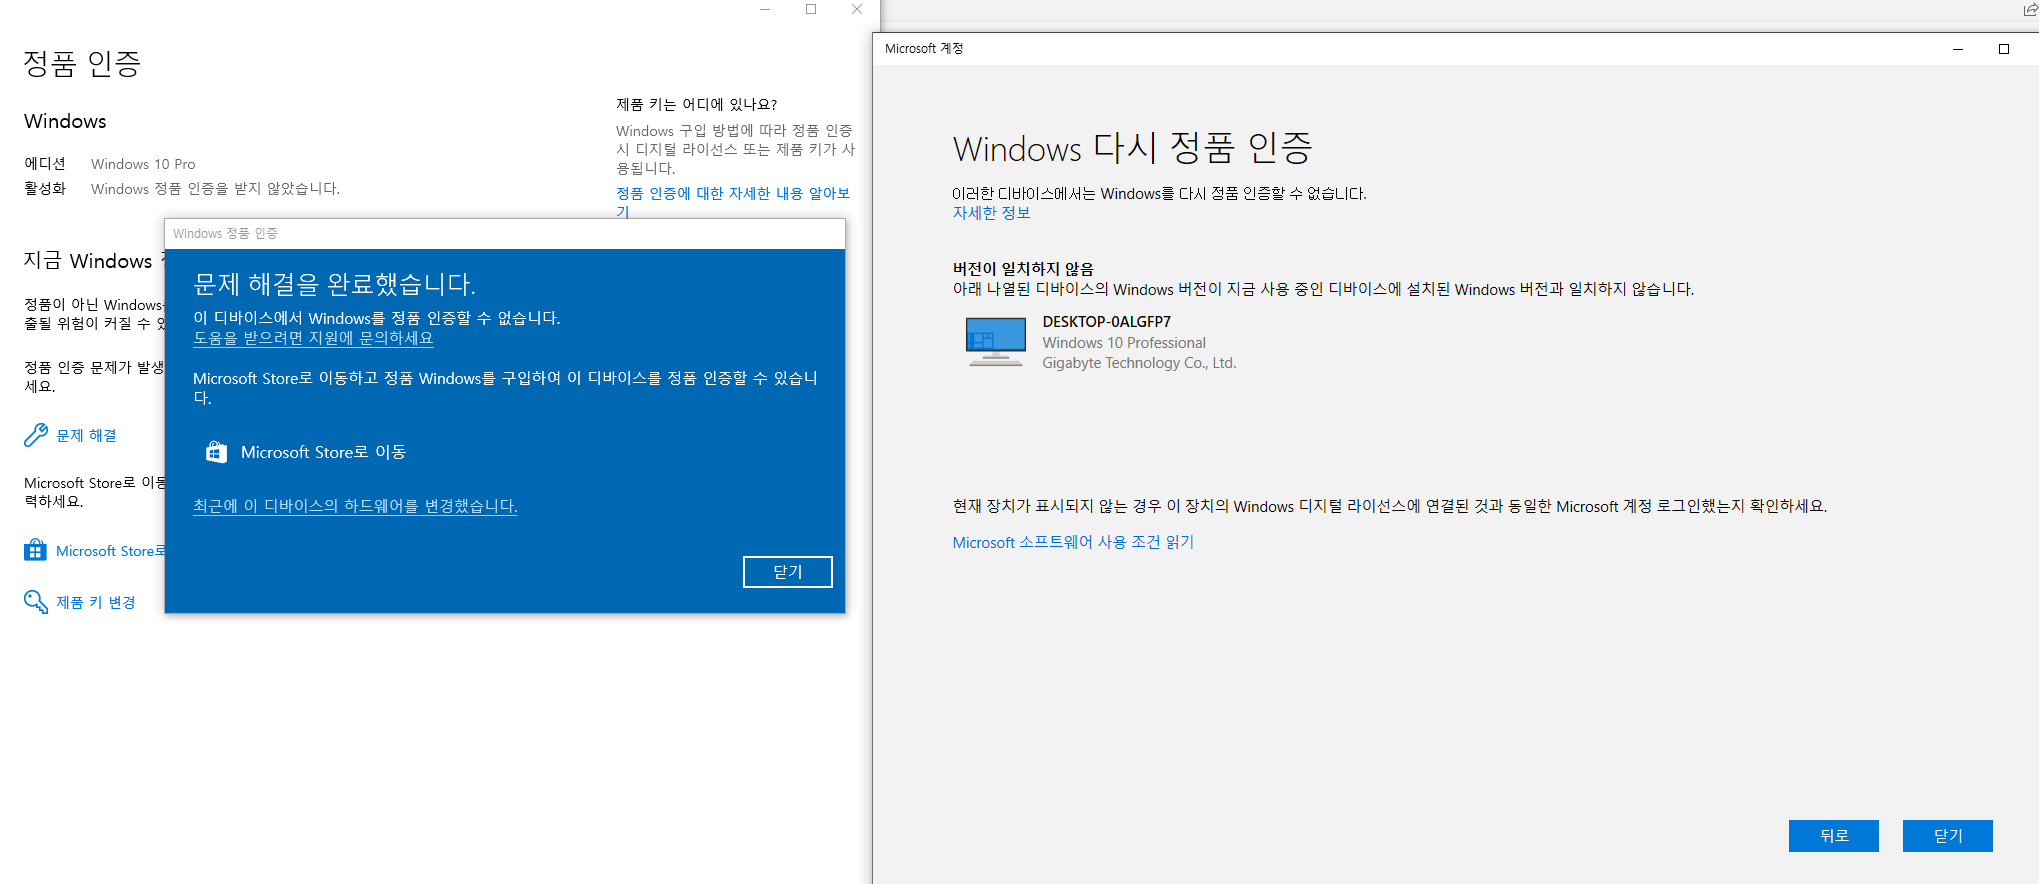2039x884 pixels.
Task: Open 정품 인증에 대한 자세한 내용 알아보기 link
Action: pyautogui.click(x=733, y=202)
